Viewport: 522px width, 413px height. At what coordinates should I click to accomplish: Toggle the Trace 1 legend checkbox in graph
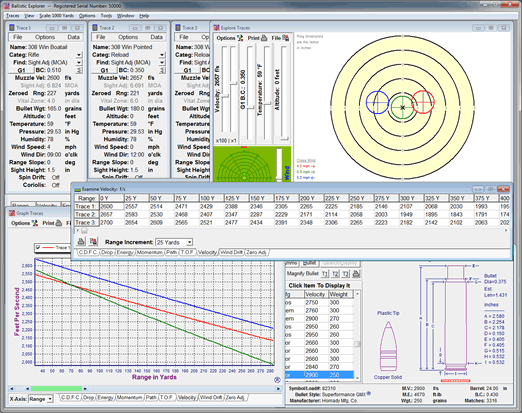click(38, 247)
